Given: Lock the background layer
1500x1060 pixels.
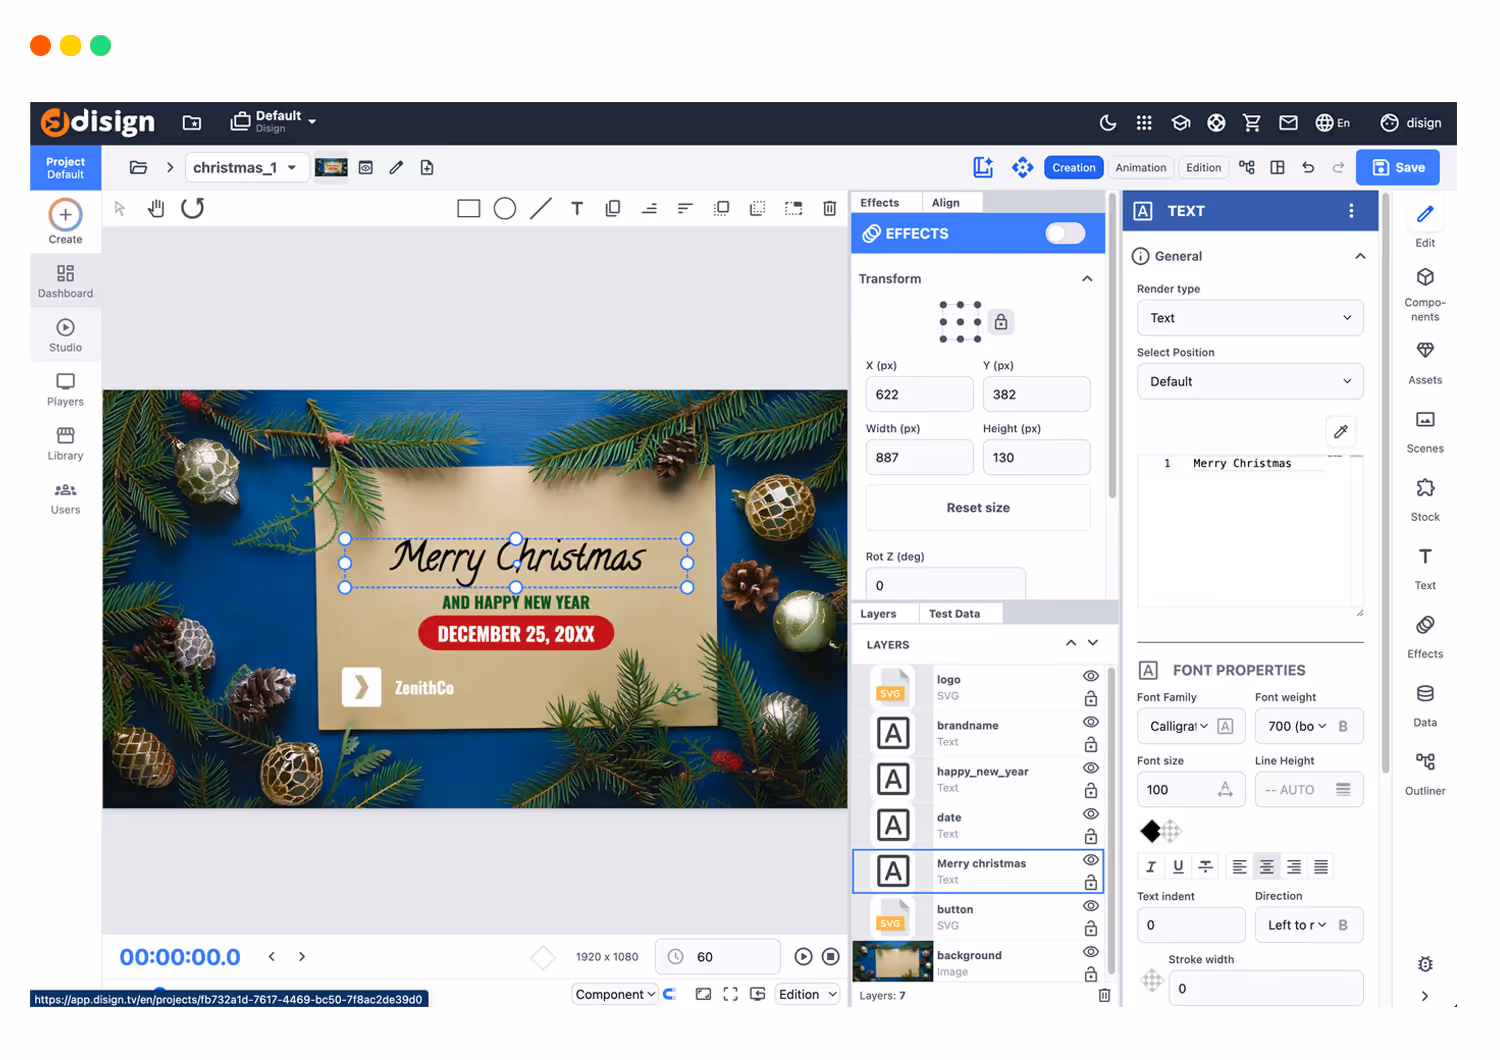Looking at the screenshot, I should click(1091, 974).
